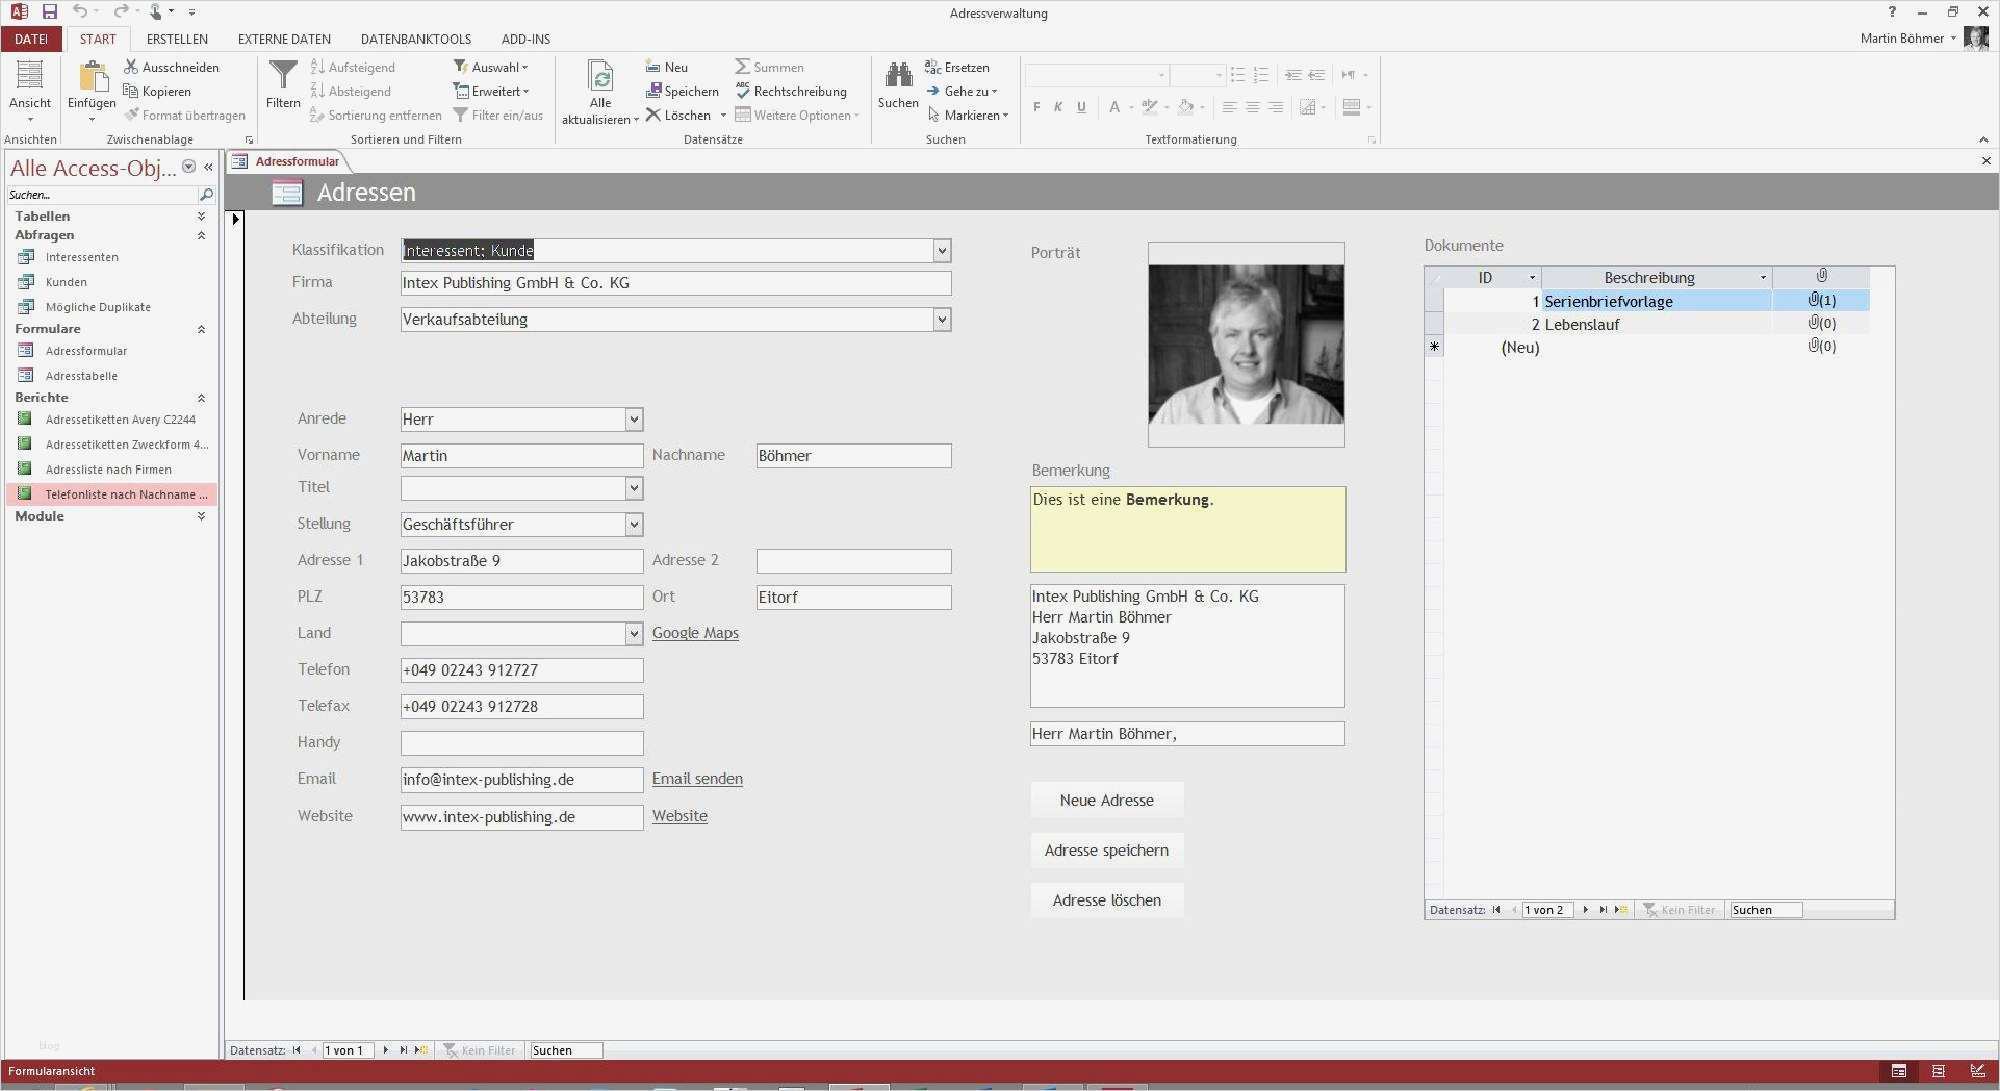This screenshot has width=2000, height=1091.
Task: Click the Filtern funnel icon
Action: point(283,76)
